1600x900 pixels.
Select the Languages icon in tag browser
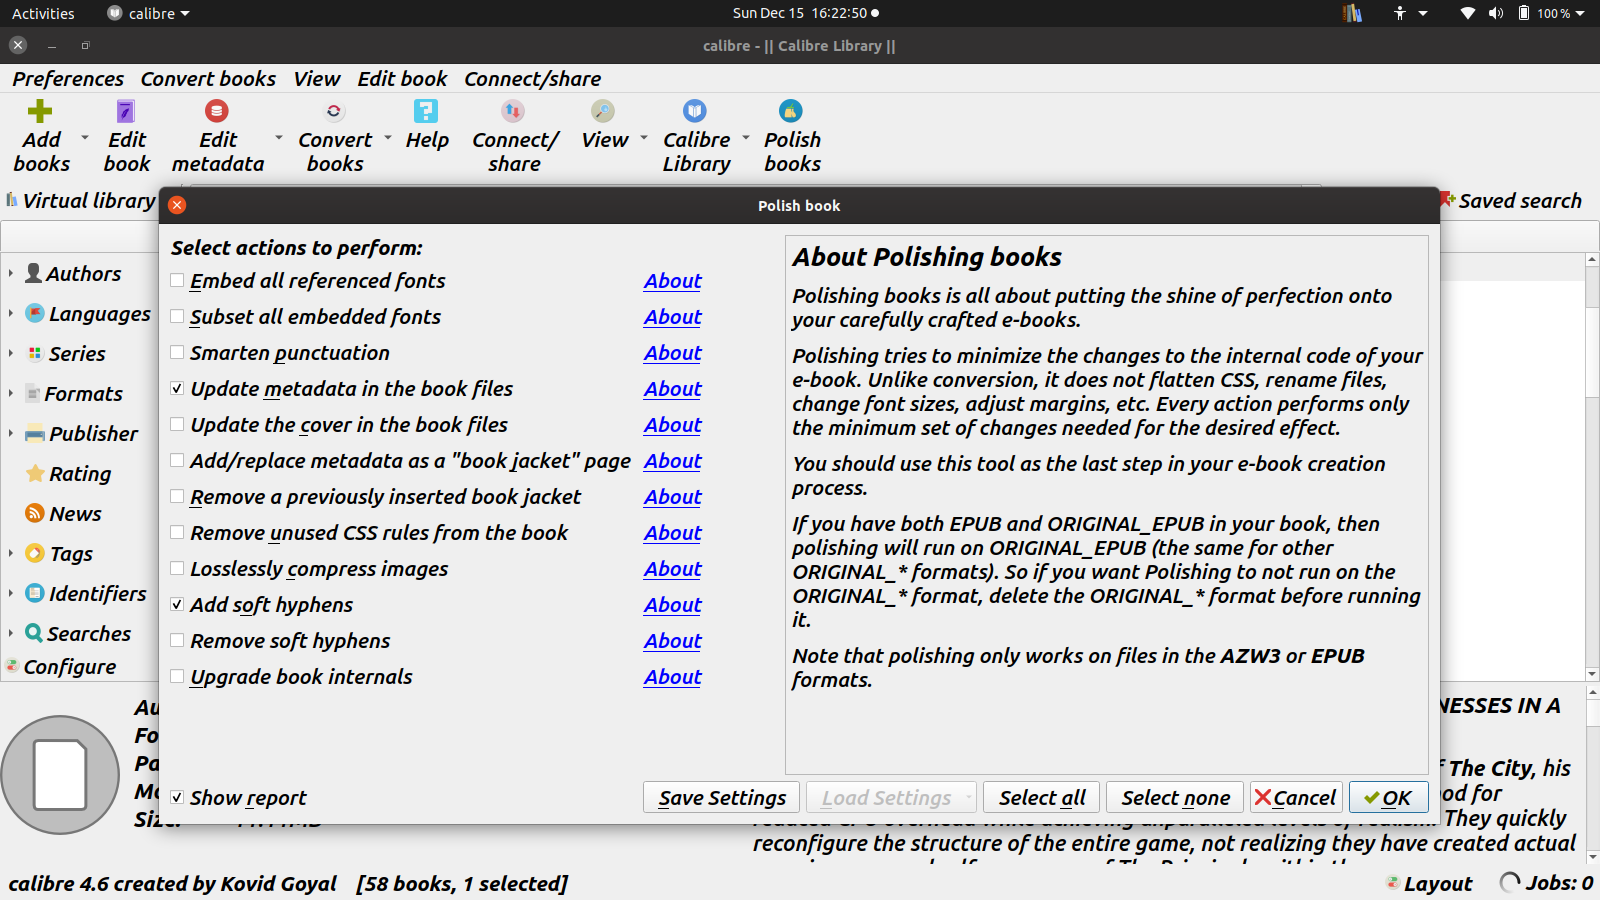35,313
